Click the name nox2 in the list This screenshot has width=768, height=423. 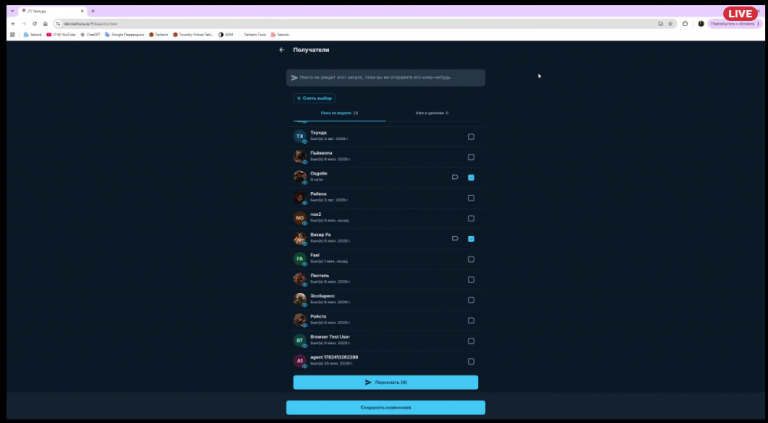pyautogui.click(x=316, y=214)
